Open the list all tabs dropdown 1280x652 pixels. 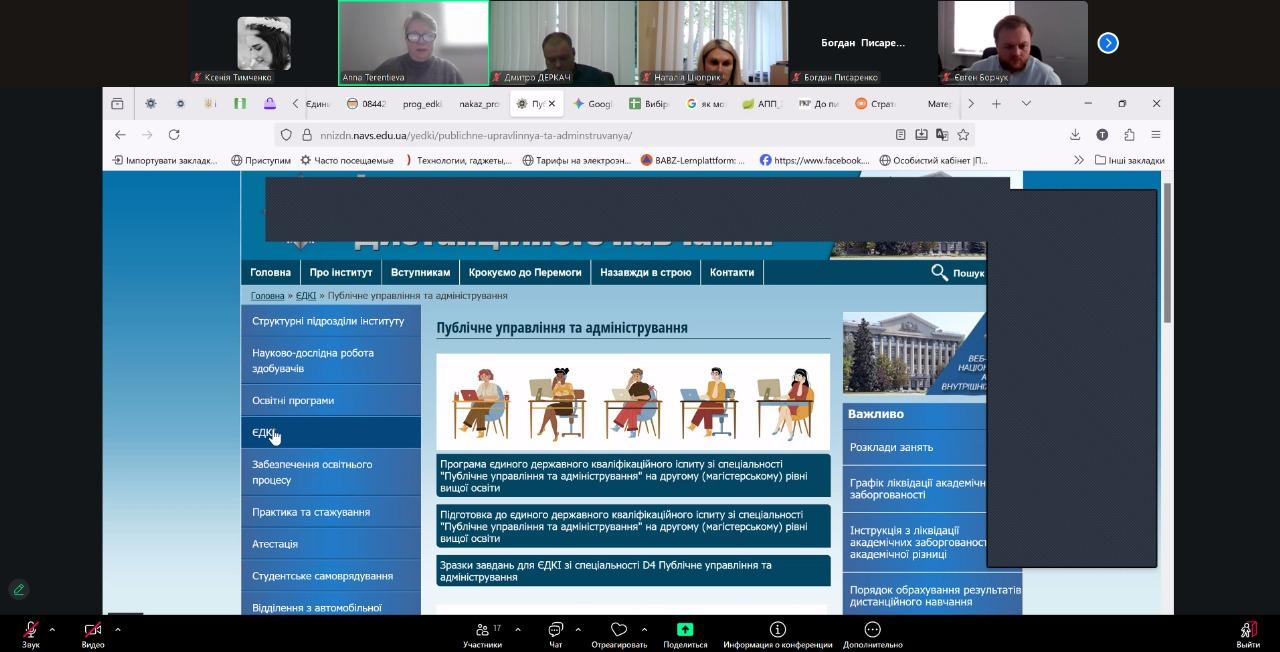click(x=1026, y=104)
